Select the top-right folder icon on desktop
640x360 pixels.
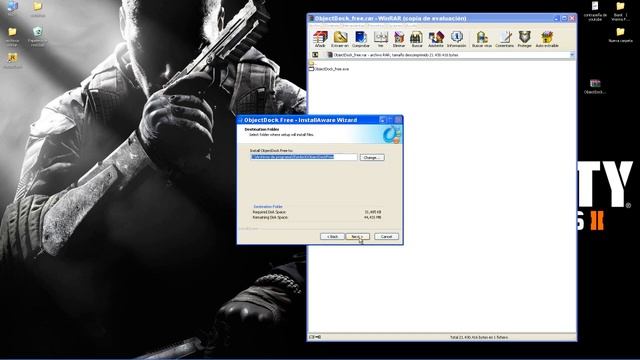pos(620,11)
